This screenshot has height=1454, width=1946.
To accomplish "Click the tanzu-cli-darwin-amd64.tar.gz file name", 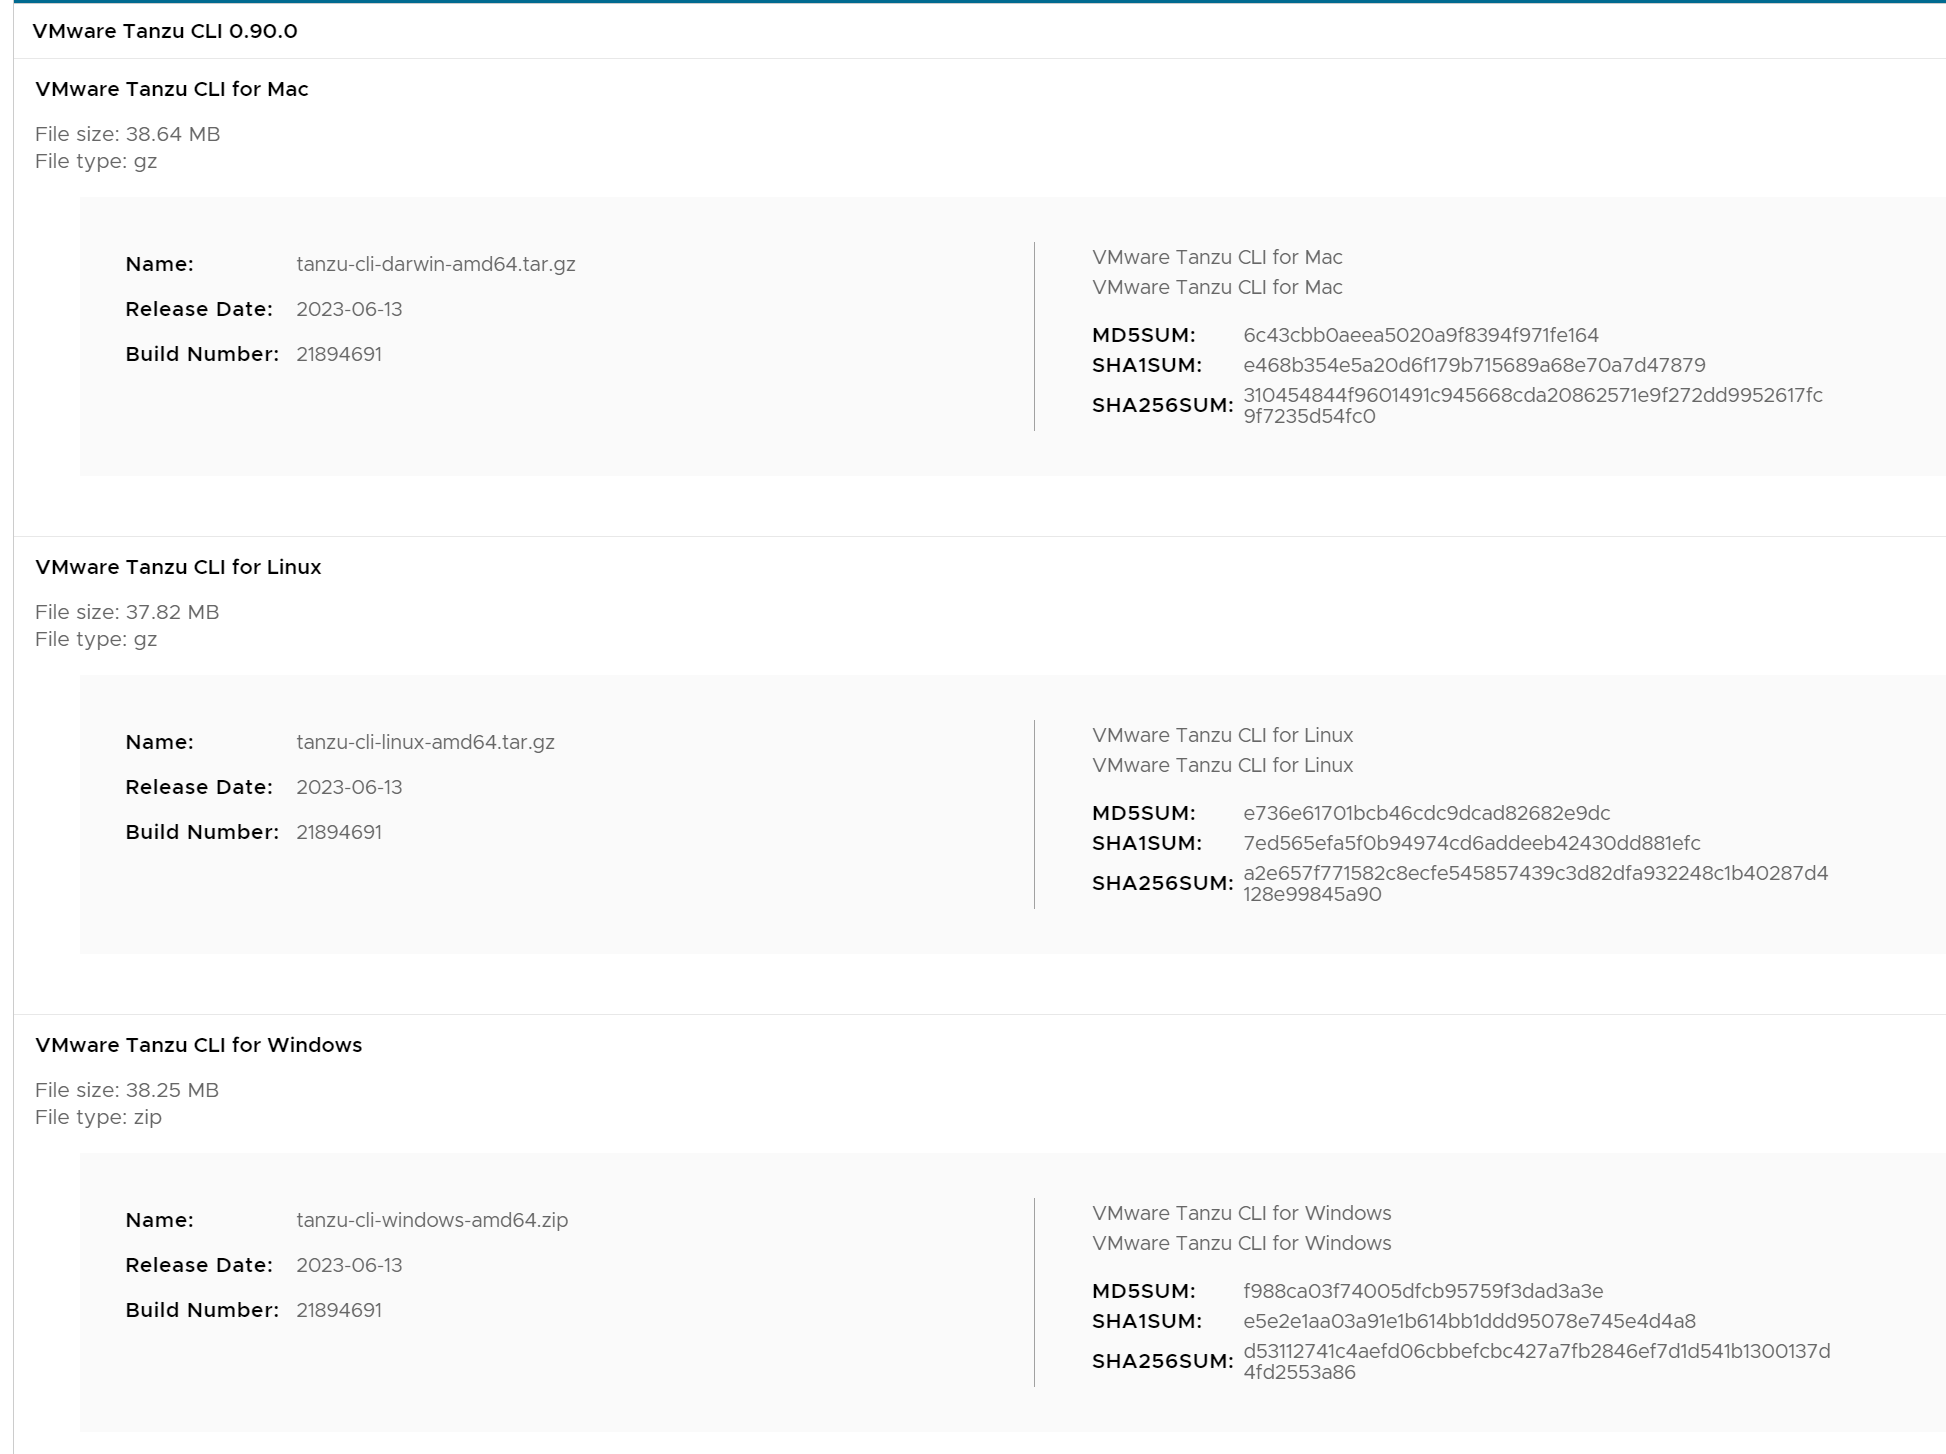I will 436,264.
